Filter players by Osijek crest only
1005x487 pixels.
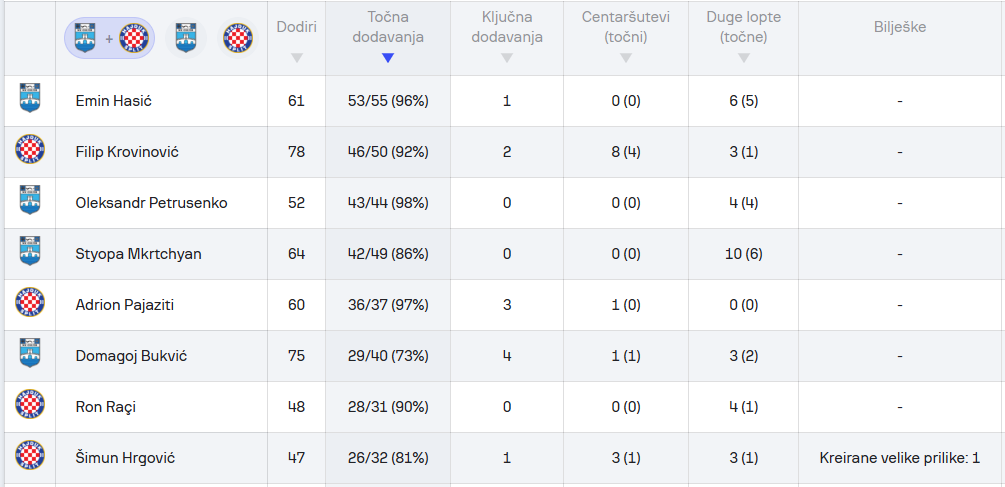point(185,38)
